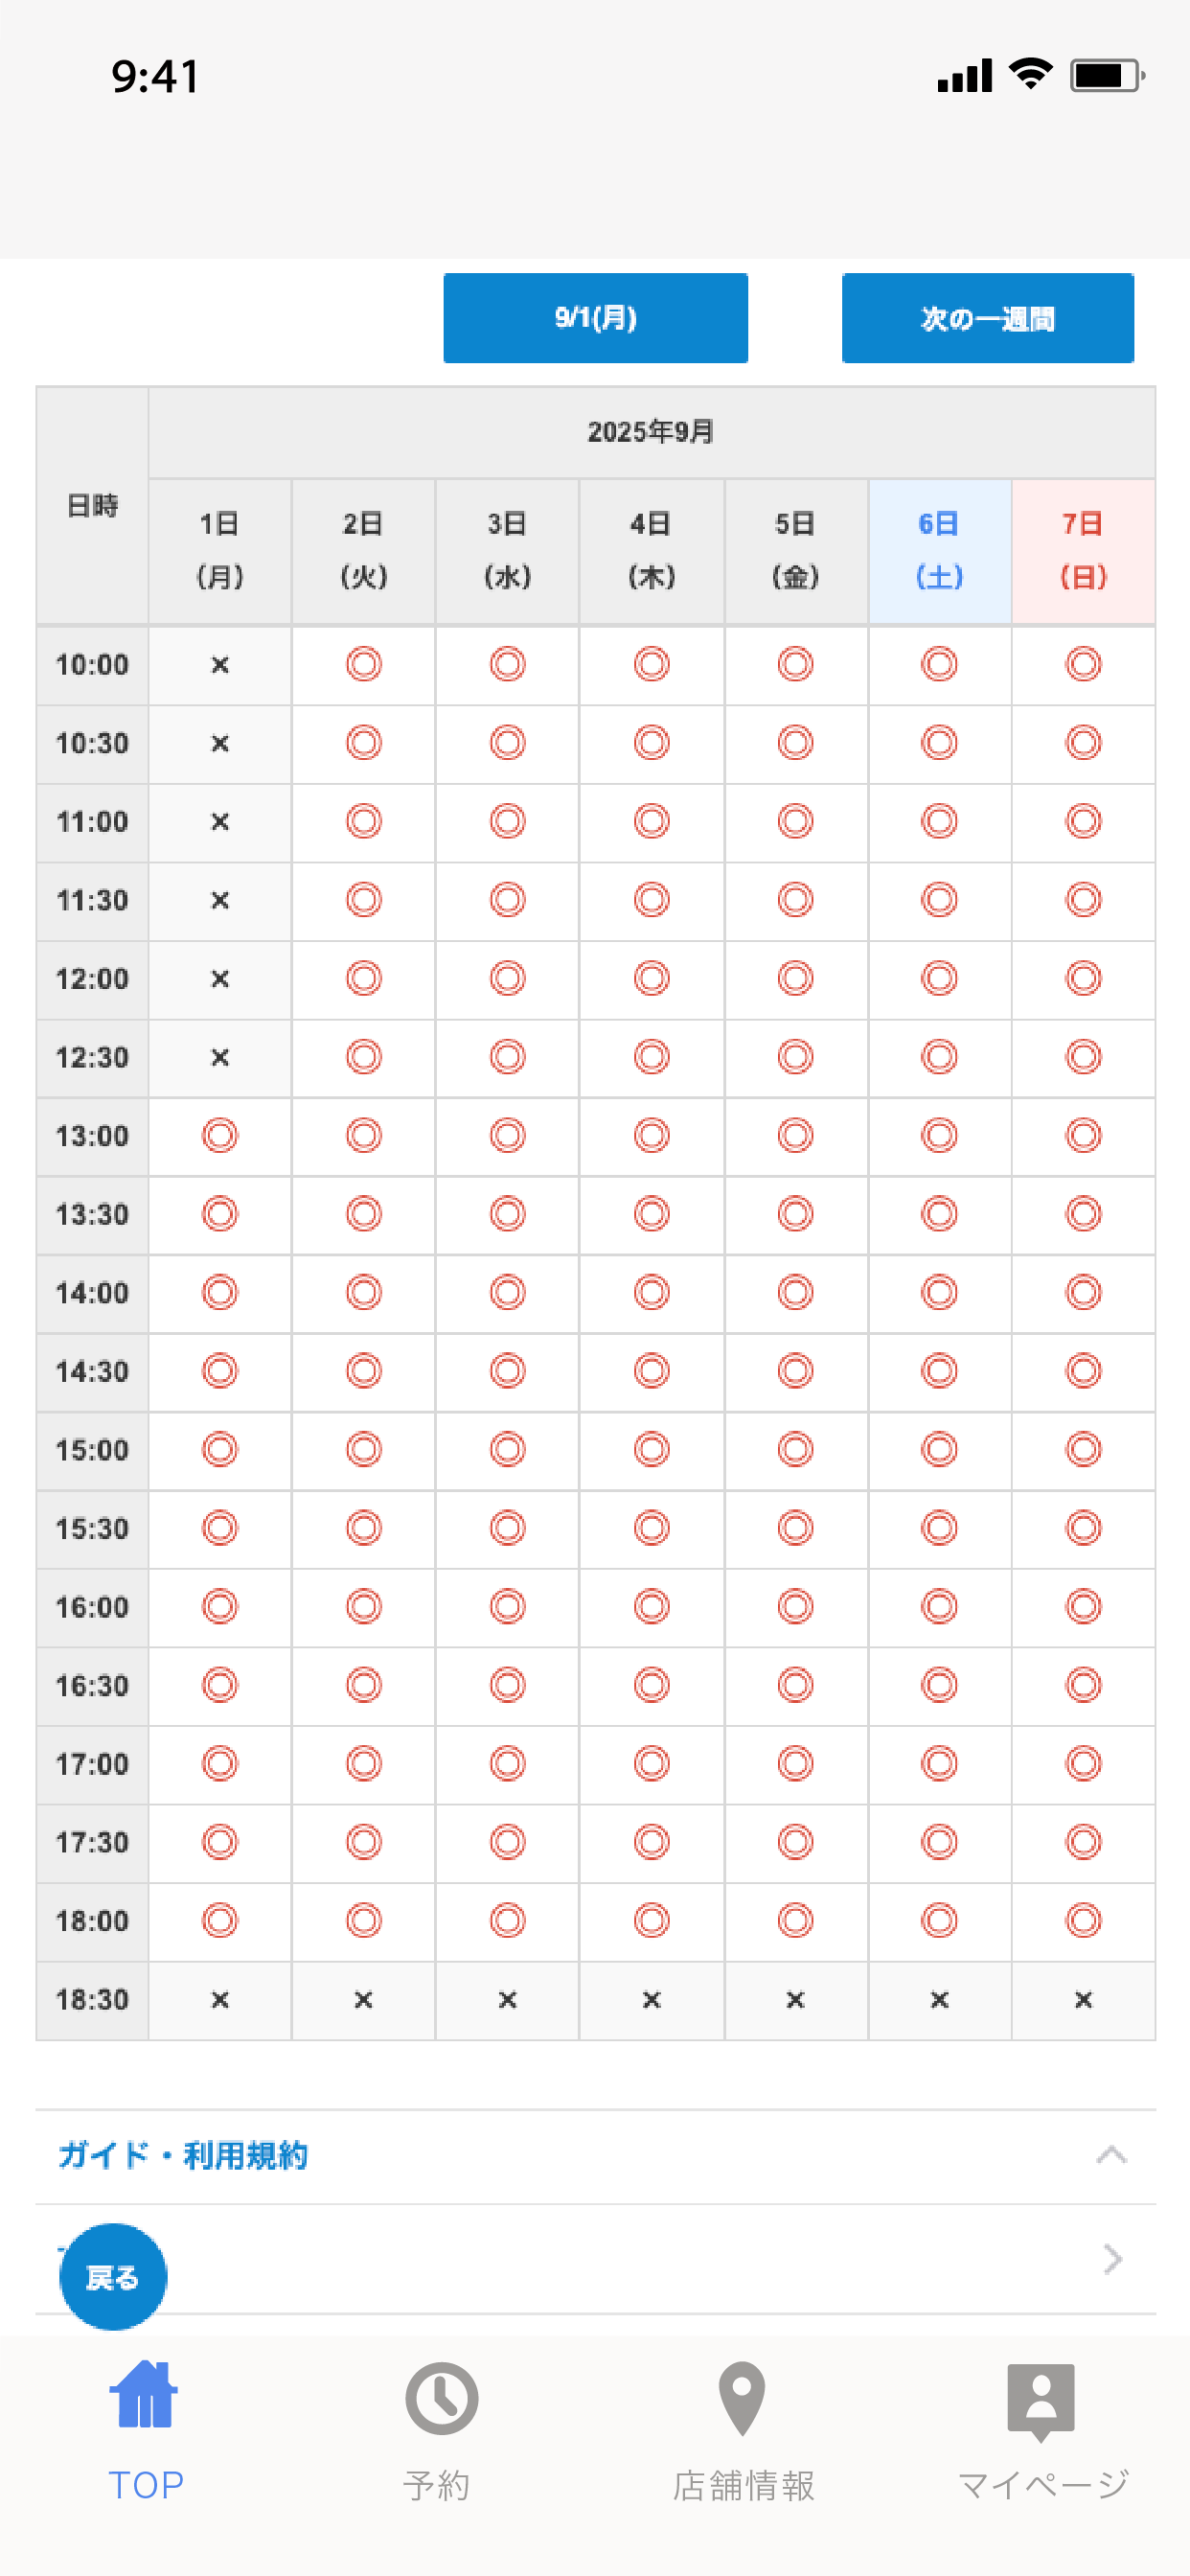Open マイページ profile icon
The height and width of the screenshot is (2576, 1190).
tap(1041, 2402)
